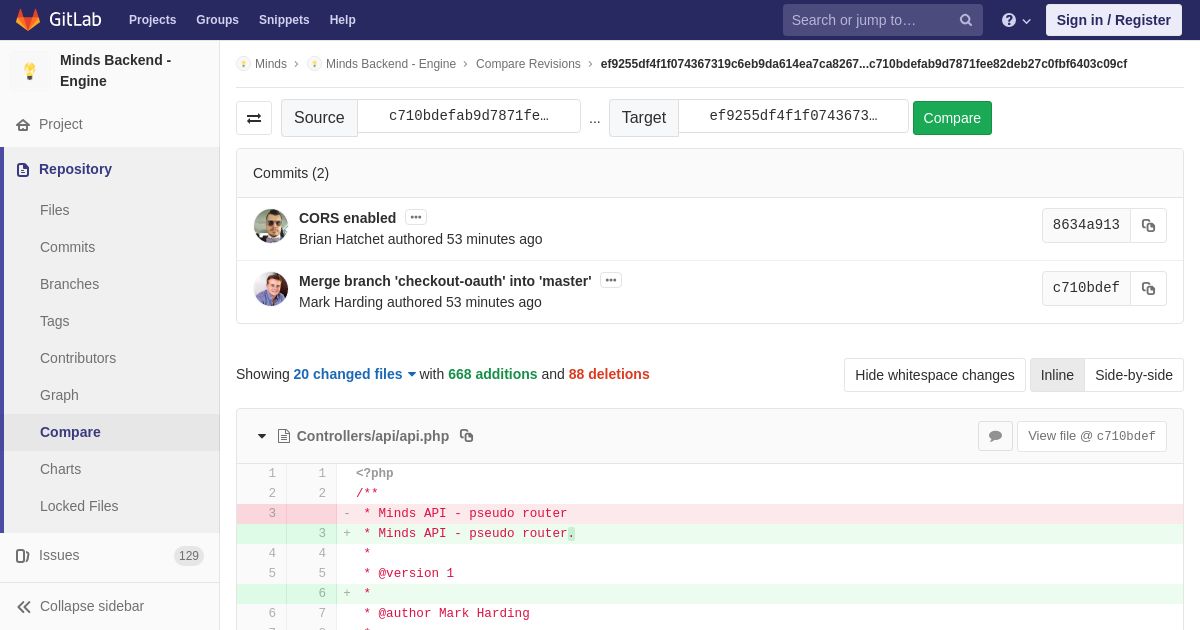1200x630 pixels.
Task: Copy commit SHA c710bdef
Action: (x=1148, y=289)
